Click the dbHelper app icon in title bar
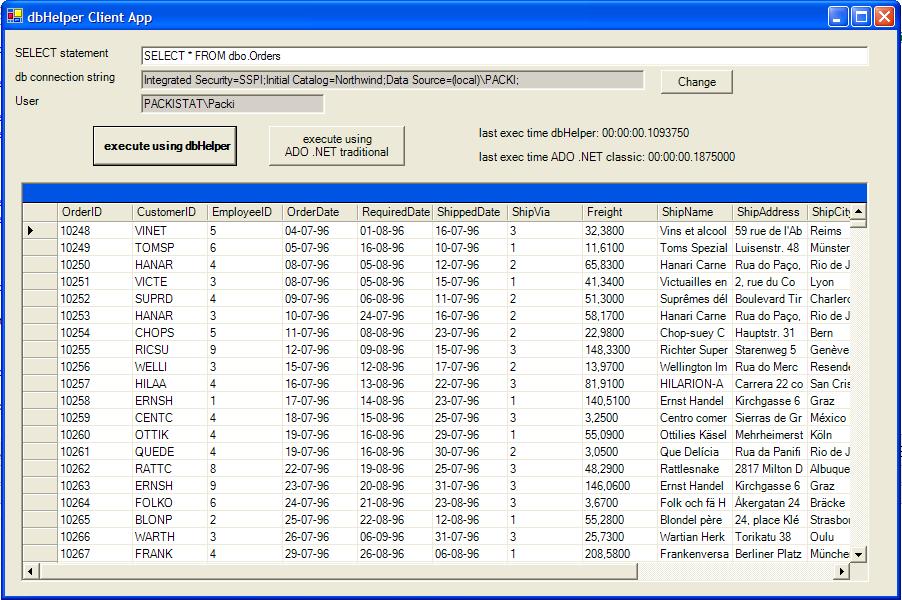 [x=14, y=16]
